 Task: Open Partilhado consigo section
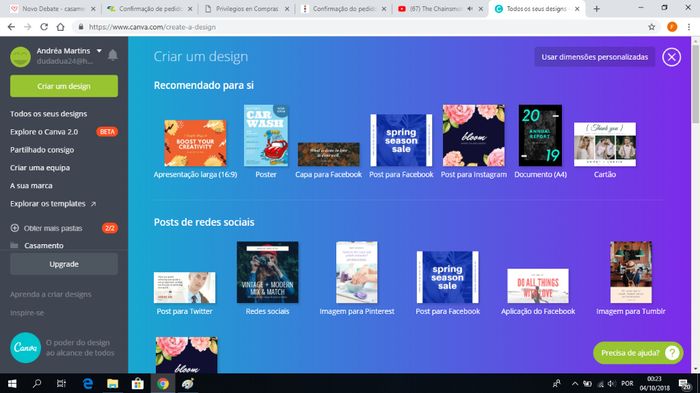click(x=42, y=150)
